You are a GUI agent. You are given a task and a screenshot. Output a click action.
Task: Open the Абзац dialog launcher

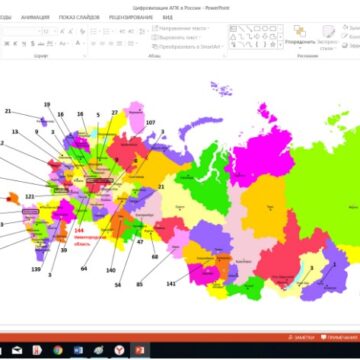coord(224,56)
